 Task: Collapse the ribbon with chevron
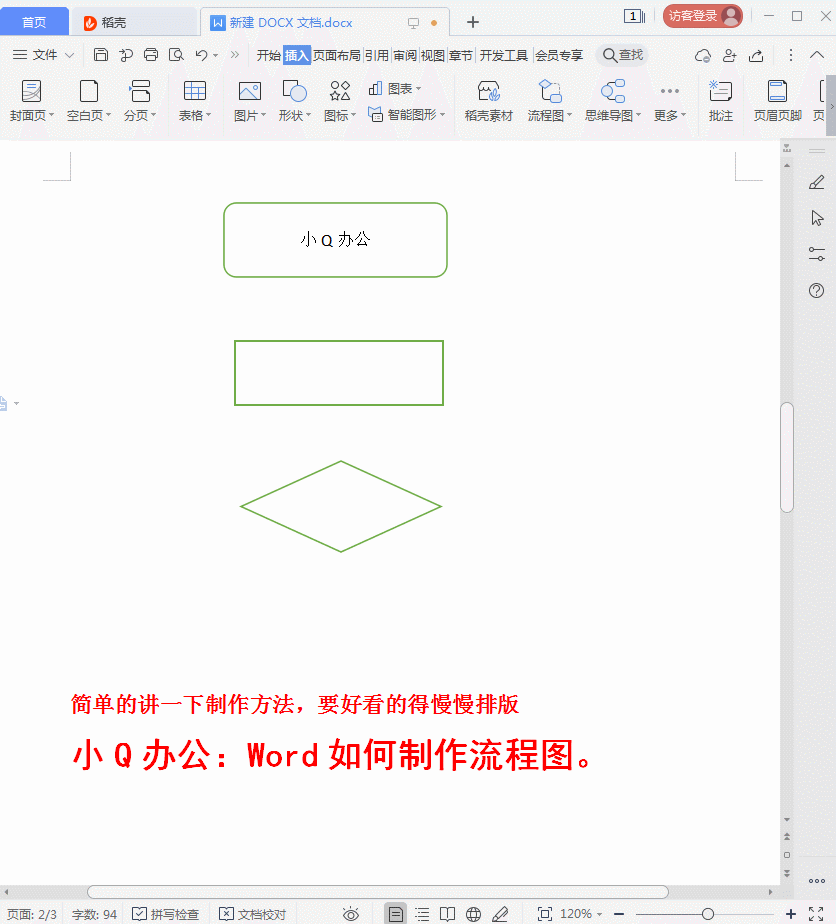(817, 55)
